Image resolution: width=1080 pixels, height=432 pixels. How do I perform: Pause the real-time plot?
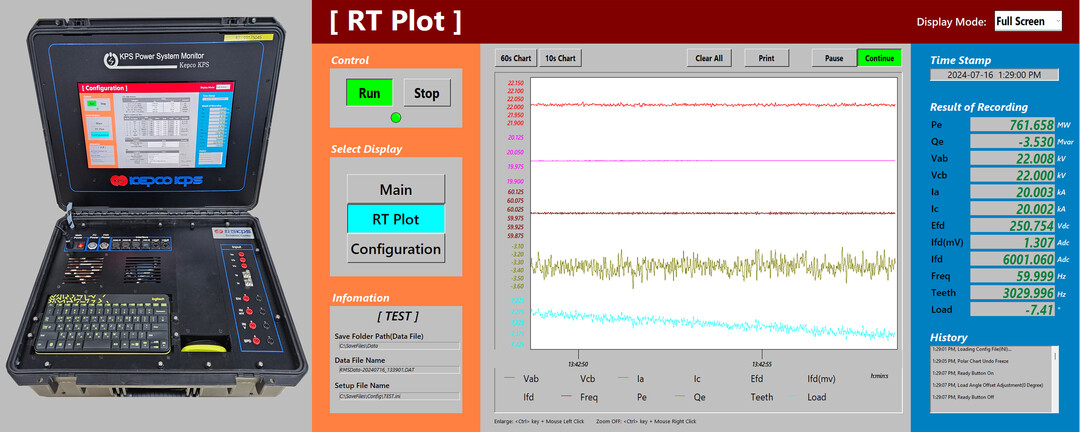click(833, 58)
